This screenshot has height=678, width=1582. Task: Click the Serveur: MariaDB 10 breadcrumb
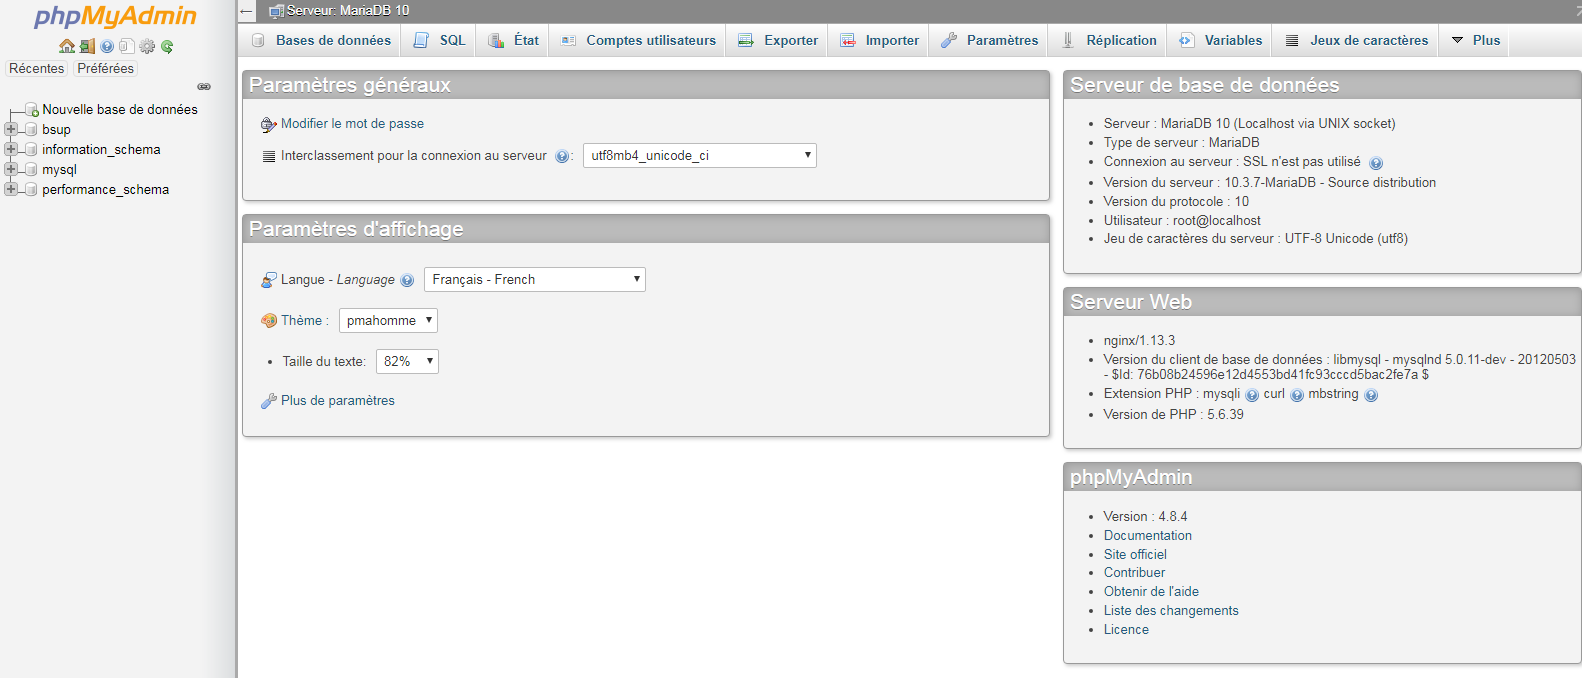pos(348,11)
